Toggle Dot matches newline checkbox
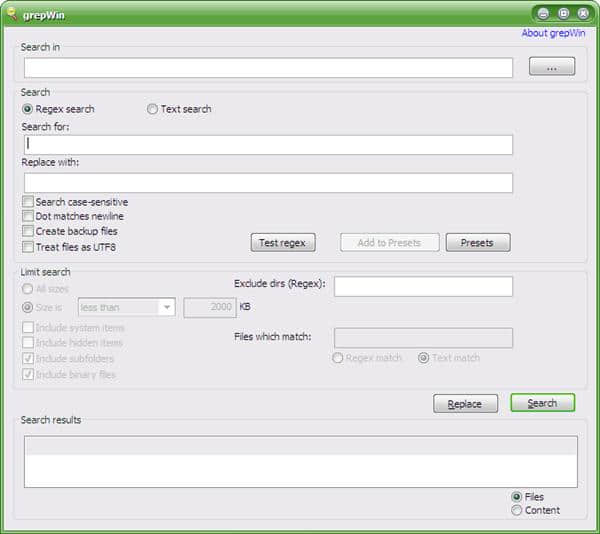Screen dimensions: 600x534 28,216
